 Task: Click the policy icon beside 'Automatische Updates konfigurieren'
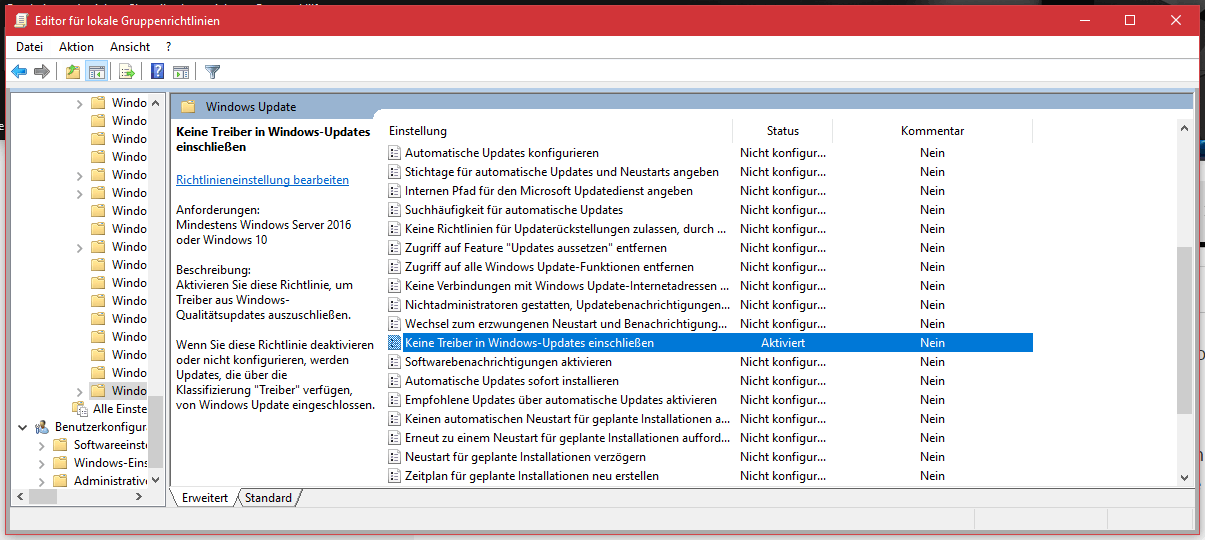394,153
